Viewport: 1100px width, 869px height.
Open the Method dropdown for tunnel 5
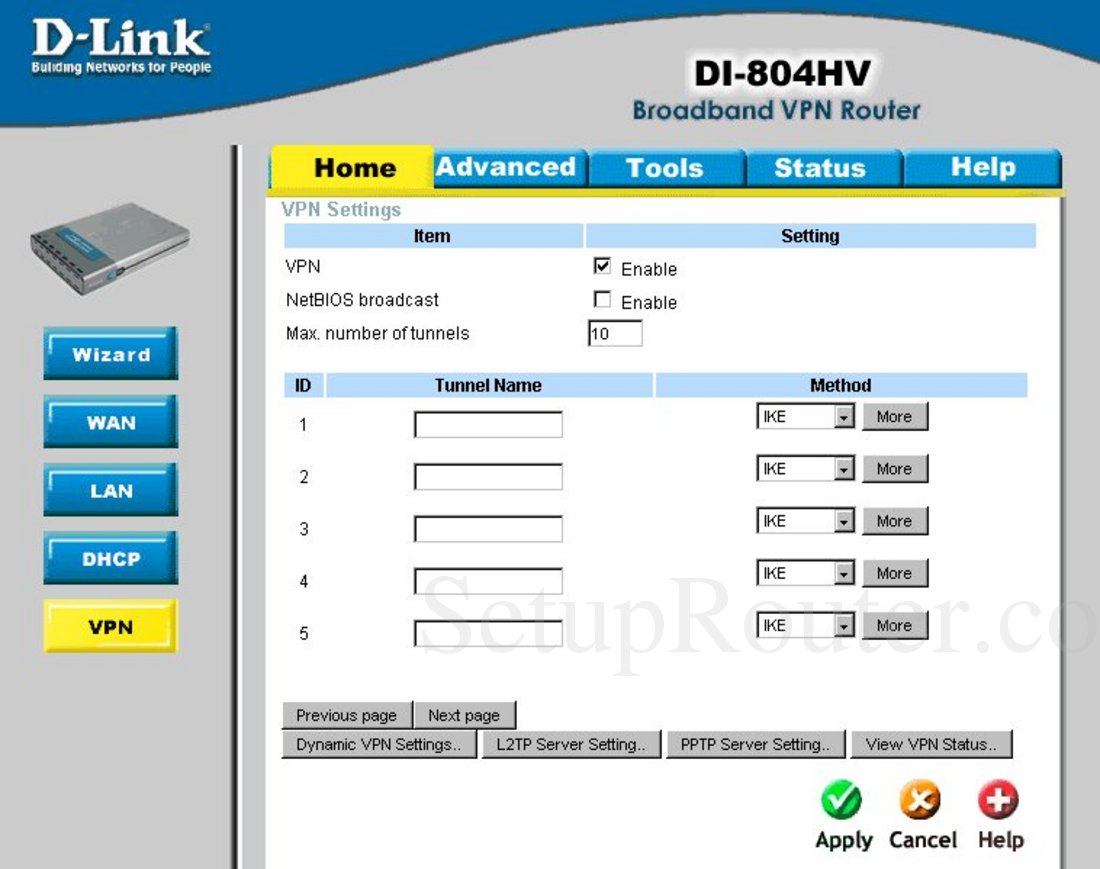pos(805,625)
